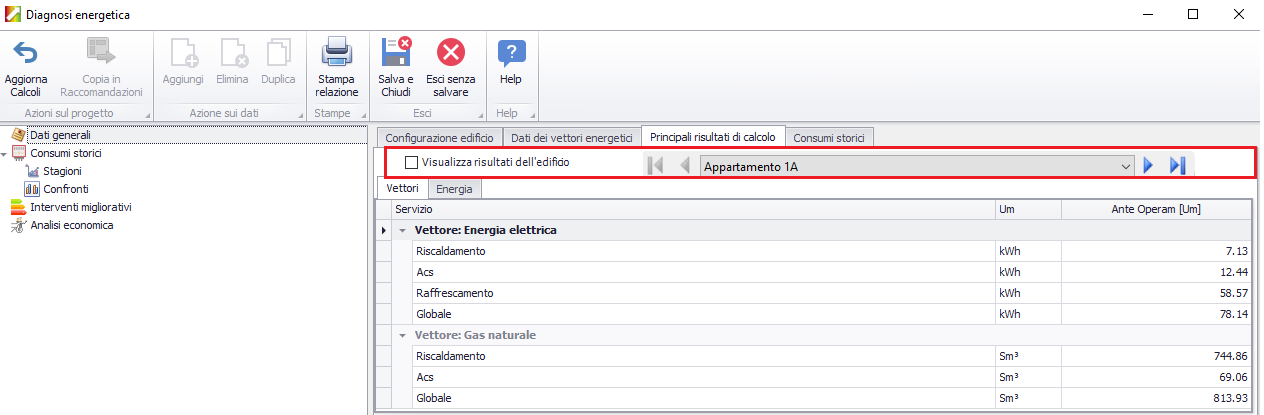Switch to Configurazione edificio tab
The width and height of the screenshot is (1264, 415).
point(438,138)
